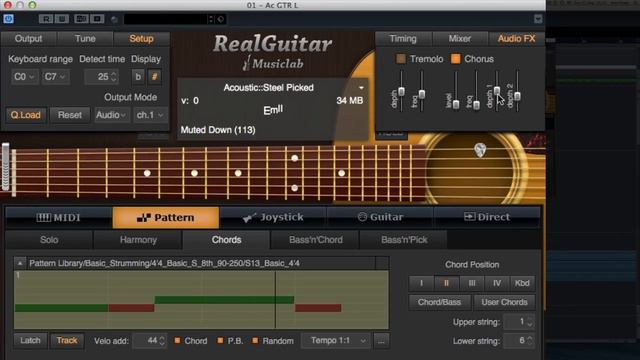
Task: Select chord position III
Action: point(472,283)
